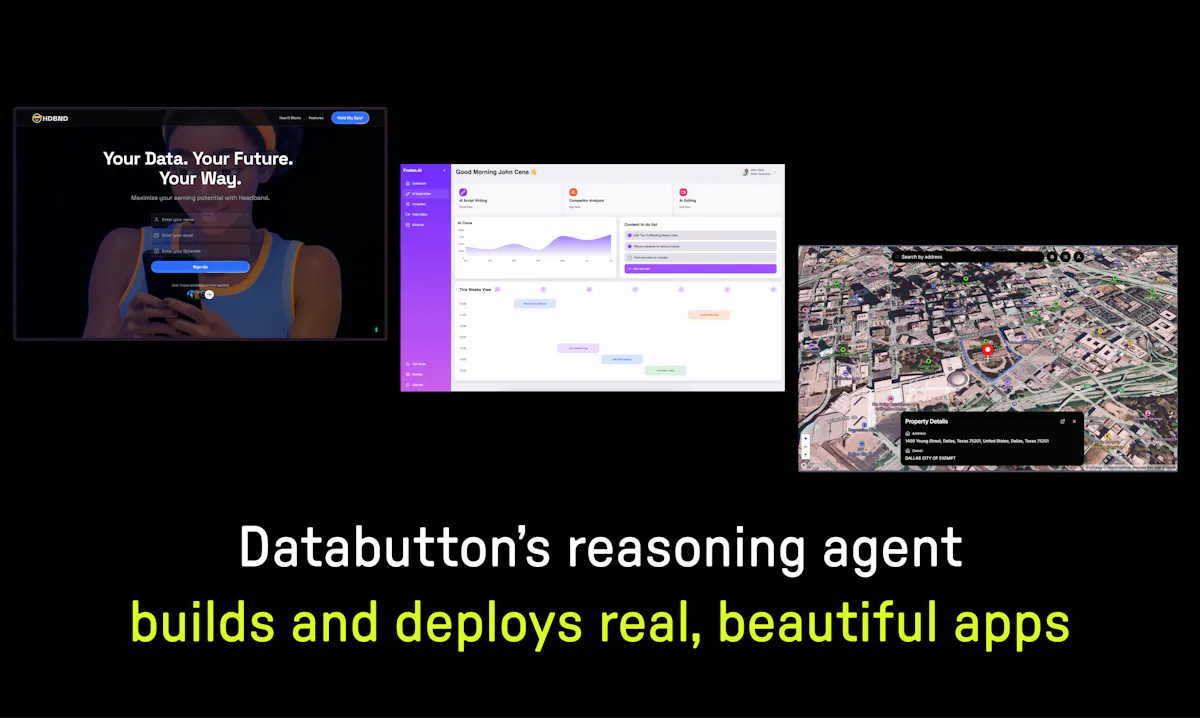Click the Hold My Spot button
Viewport: 1200px width, 718px height.
point(350,118)
